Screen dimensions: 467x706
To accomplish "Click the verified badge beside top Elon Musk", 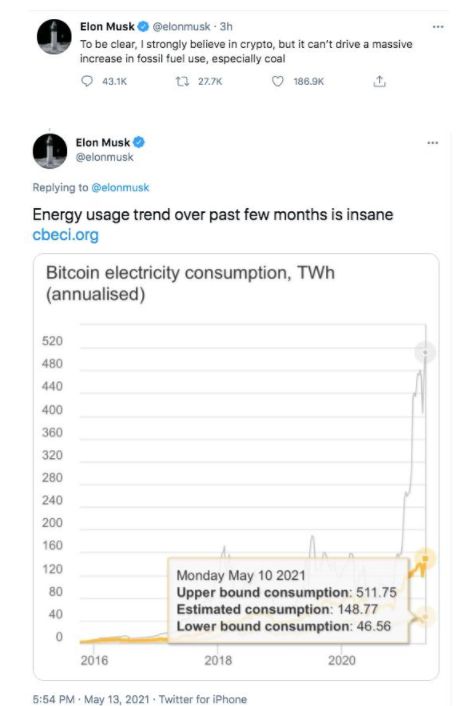I will click(x=143, y=27).
